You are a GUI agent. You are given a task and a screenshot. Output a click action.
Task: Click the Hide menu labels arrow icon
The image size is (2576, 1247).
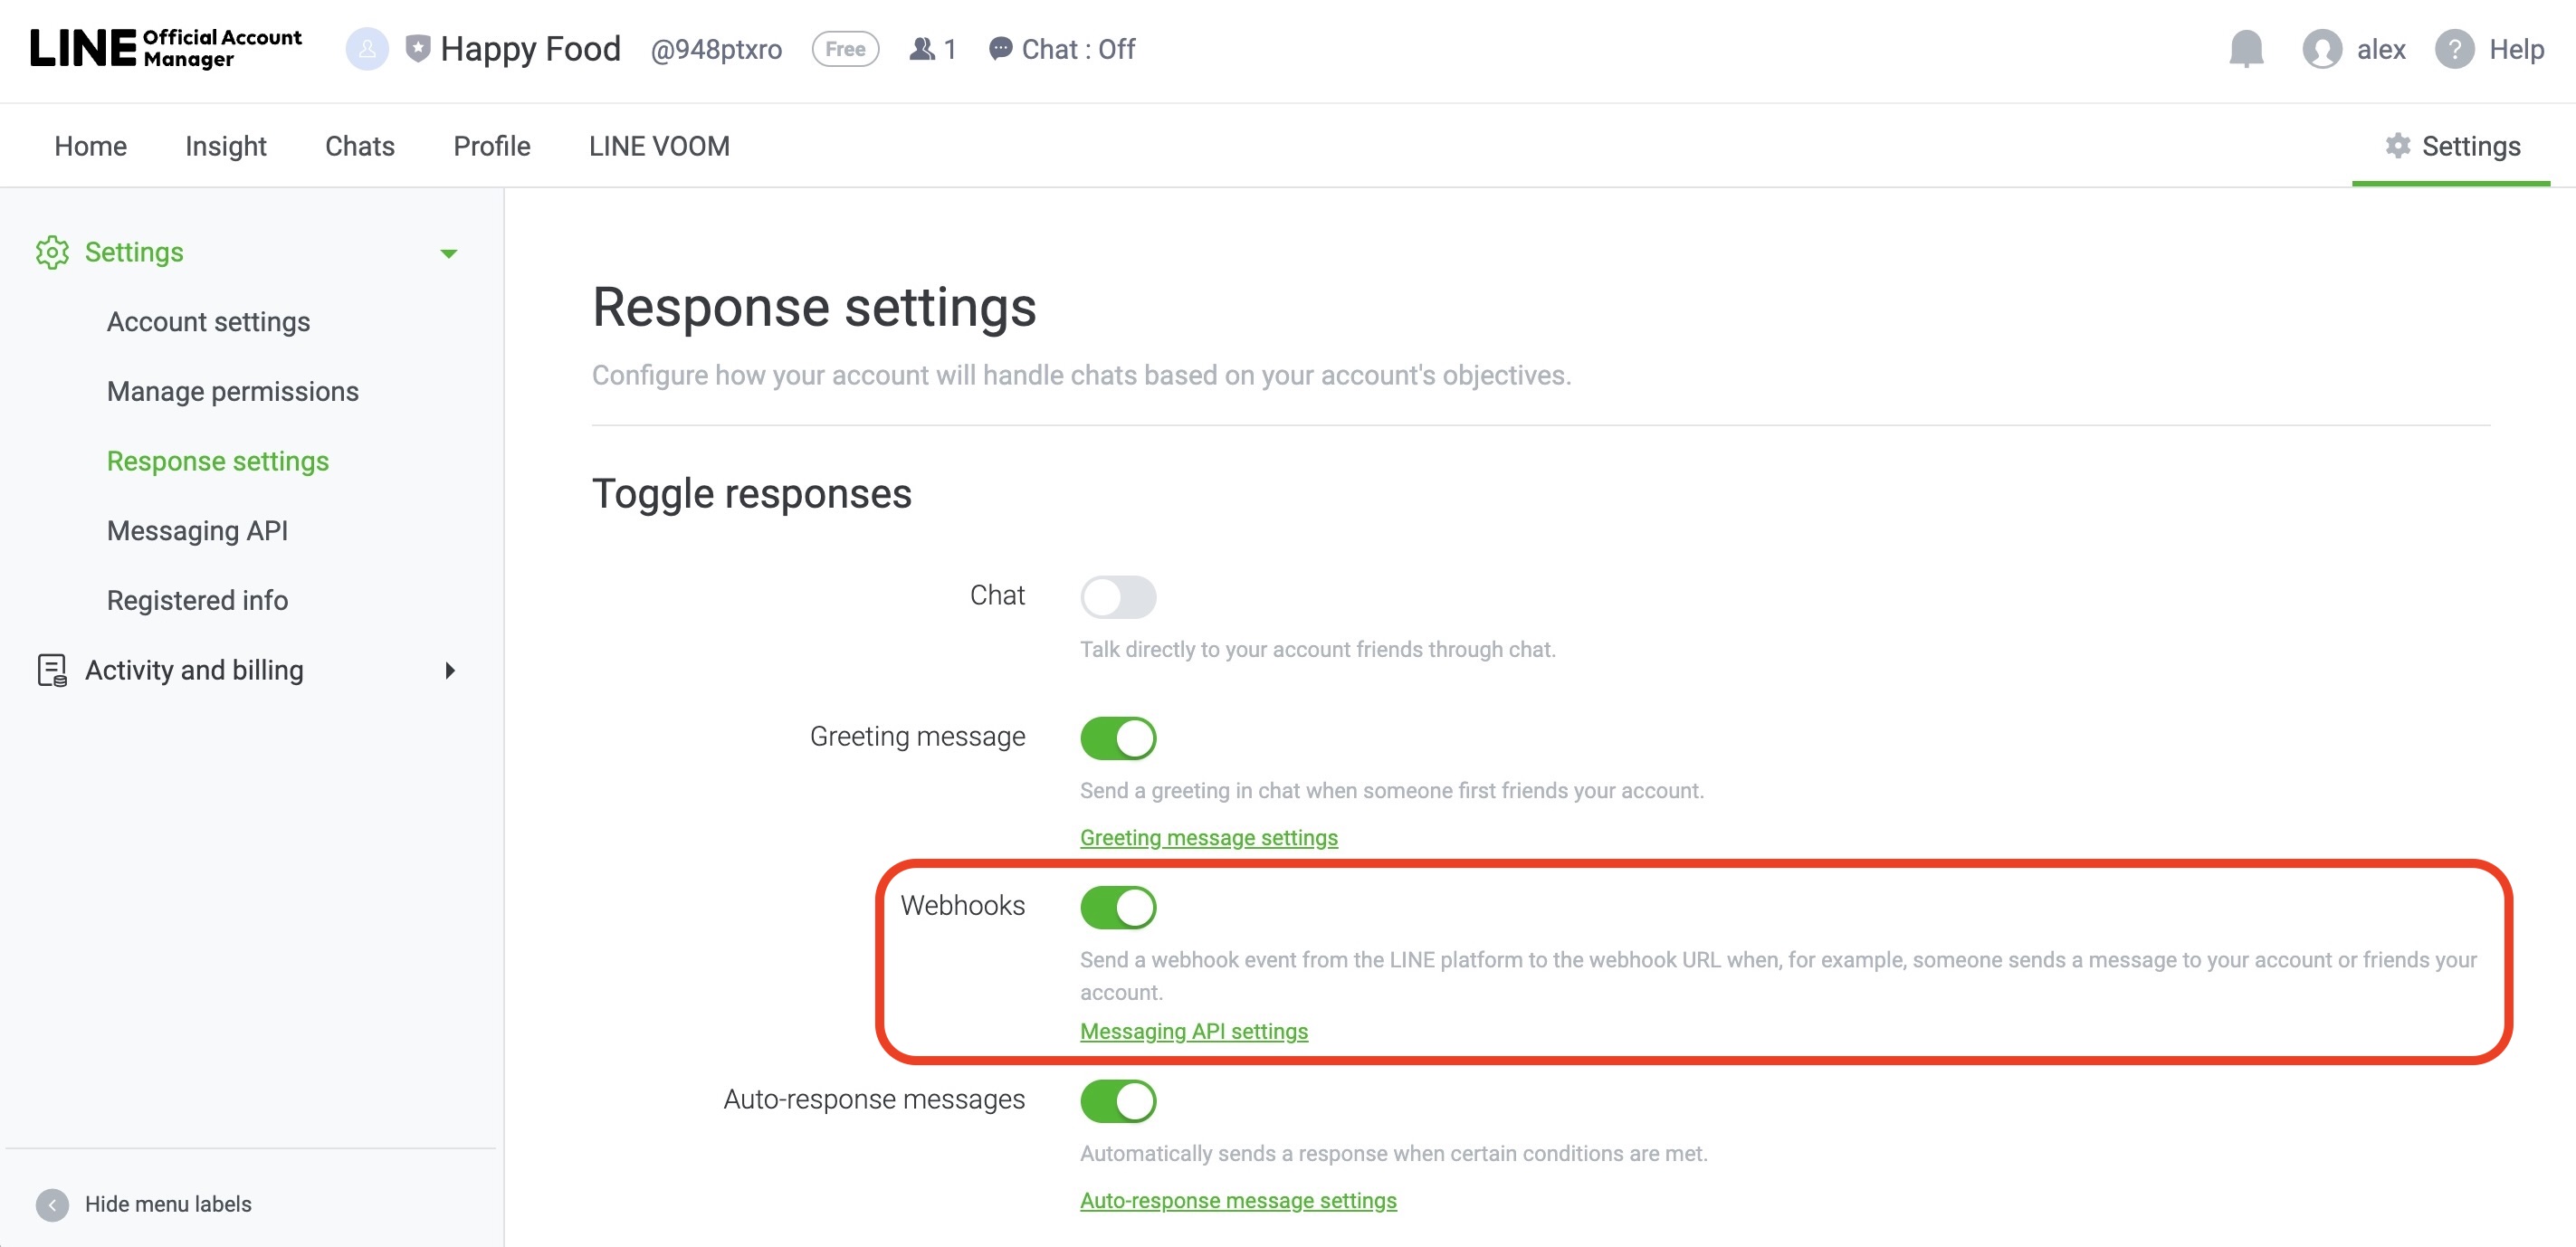point(52,1204)
